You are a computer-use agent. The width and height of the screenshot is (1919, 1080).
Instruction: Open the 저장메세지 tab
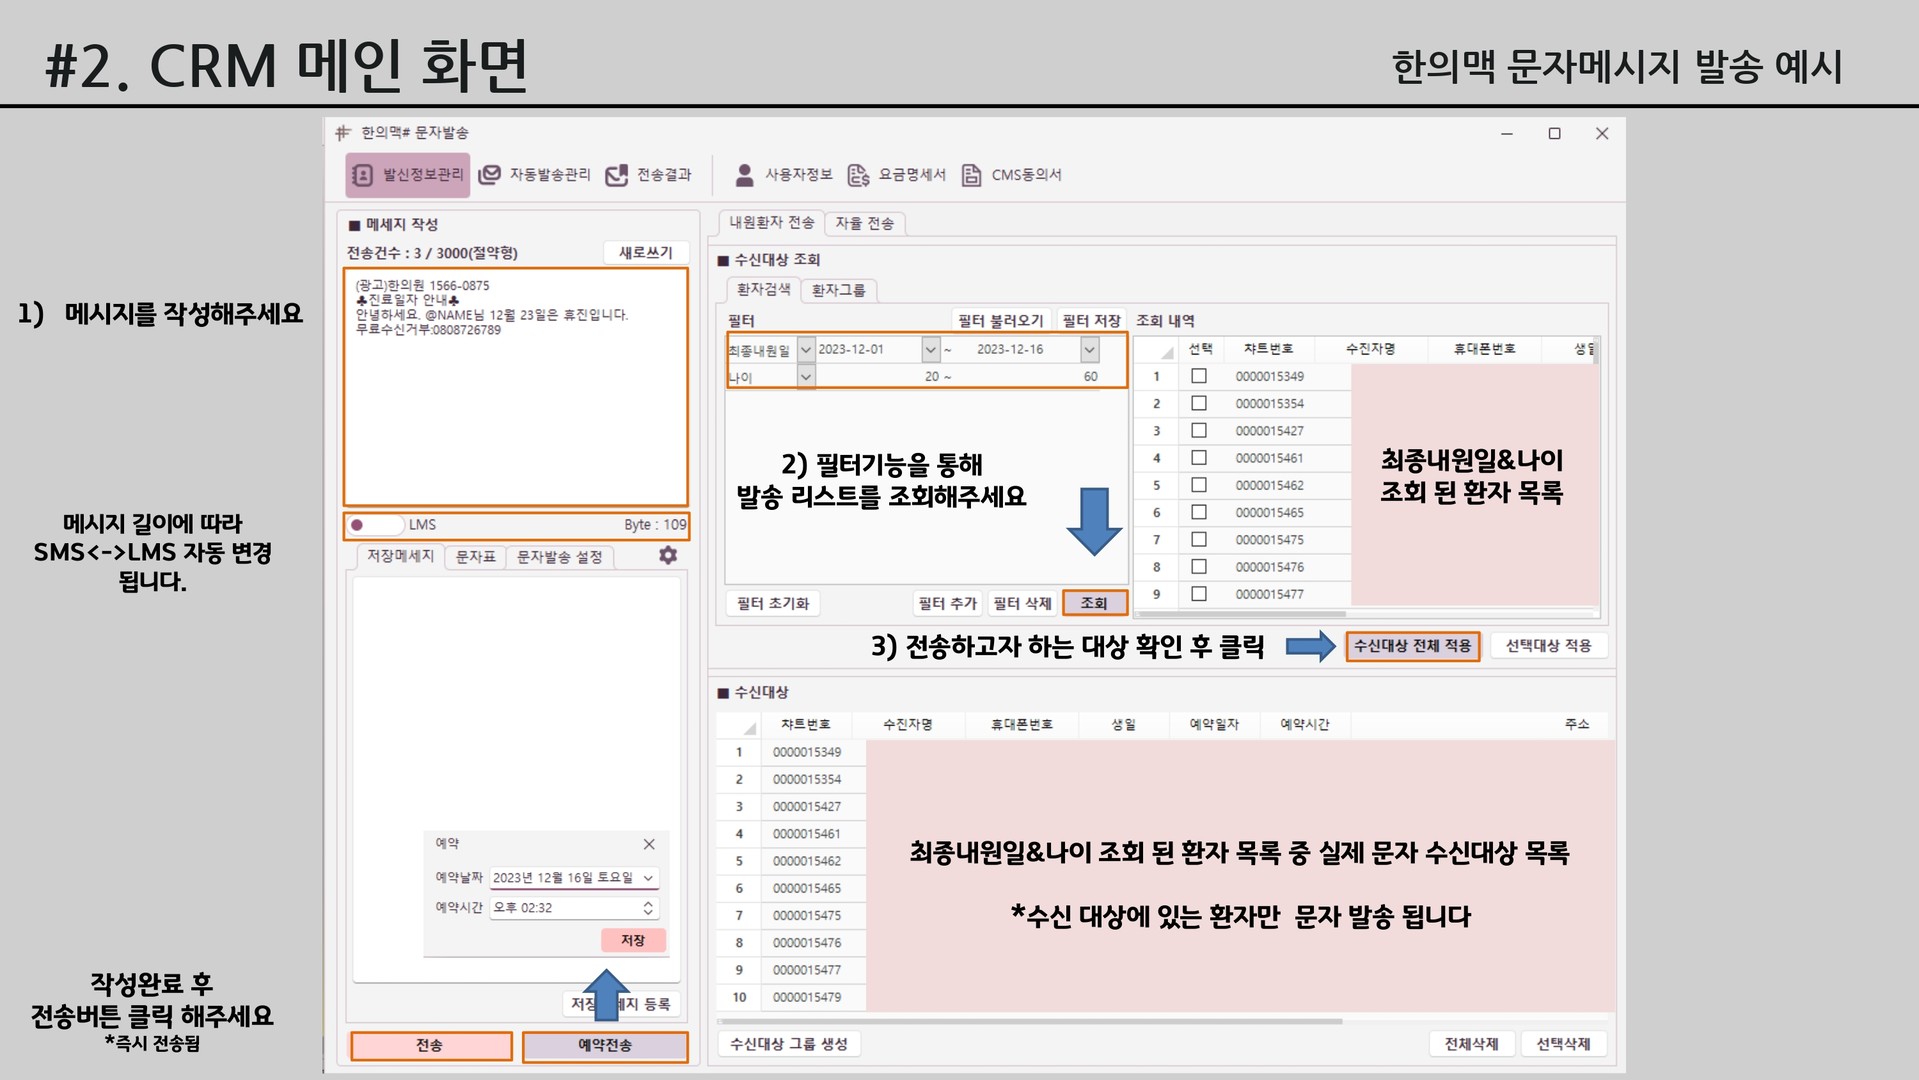pyautogui.click(x=400, y=557)
